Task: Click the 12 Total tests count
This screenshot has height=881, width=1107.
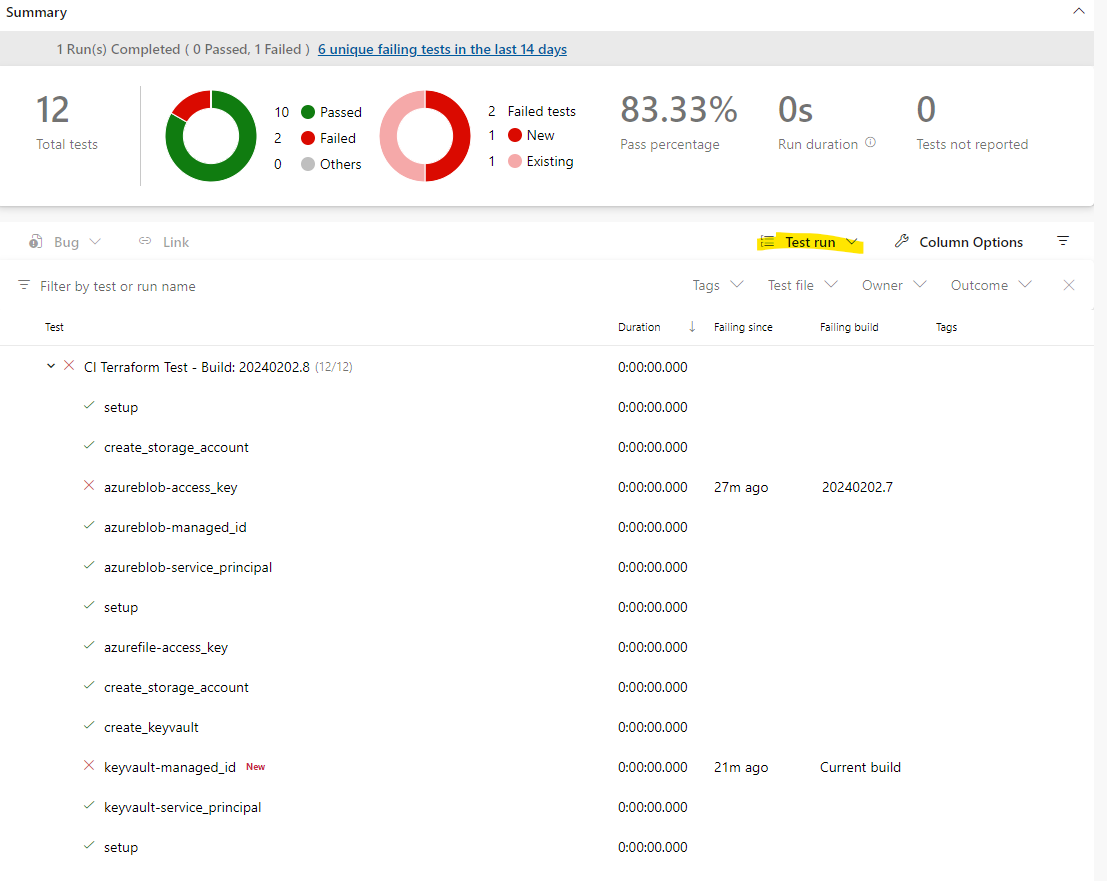Action: (52, 110)
